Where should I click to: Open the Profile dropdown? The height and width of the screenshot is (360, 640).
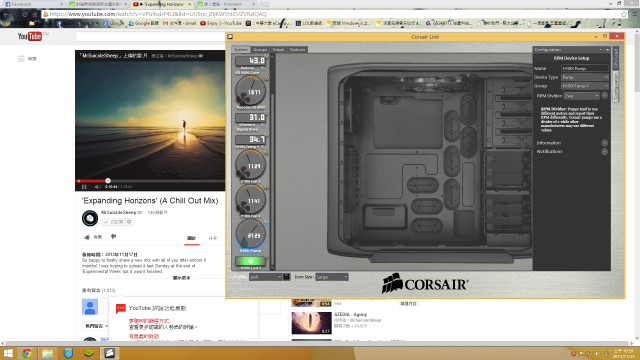pos(266,277)
